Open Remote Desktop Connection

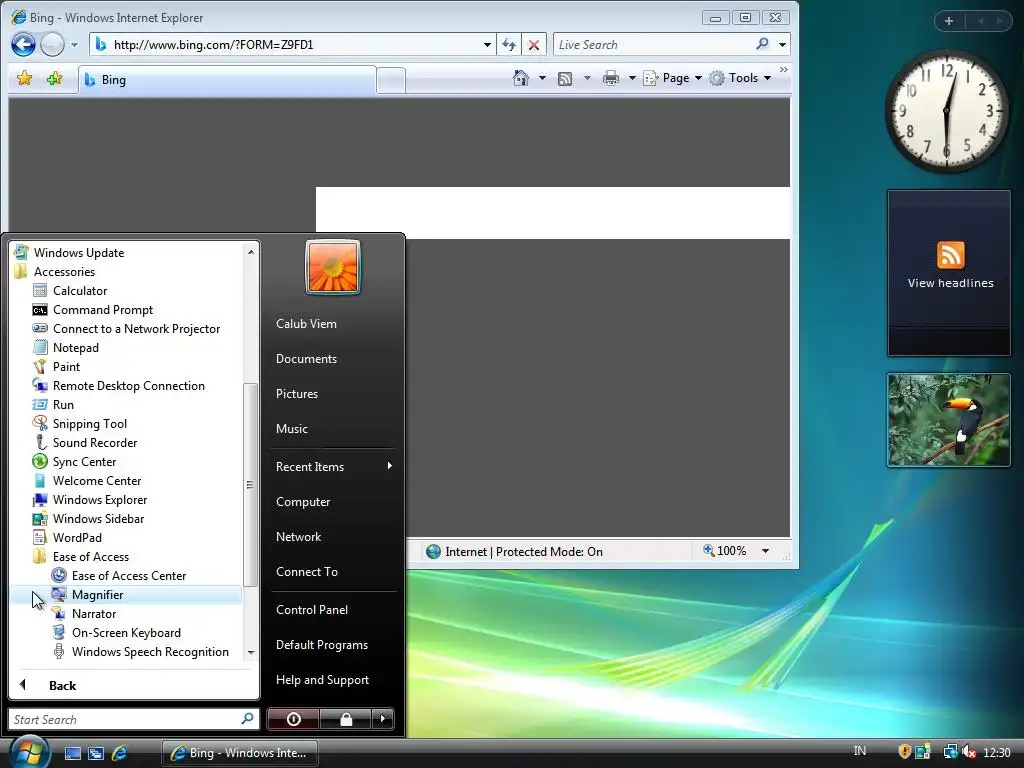coord(129,385)
